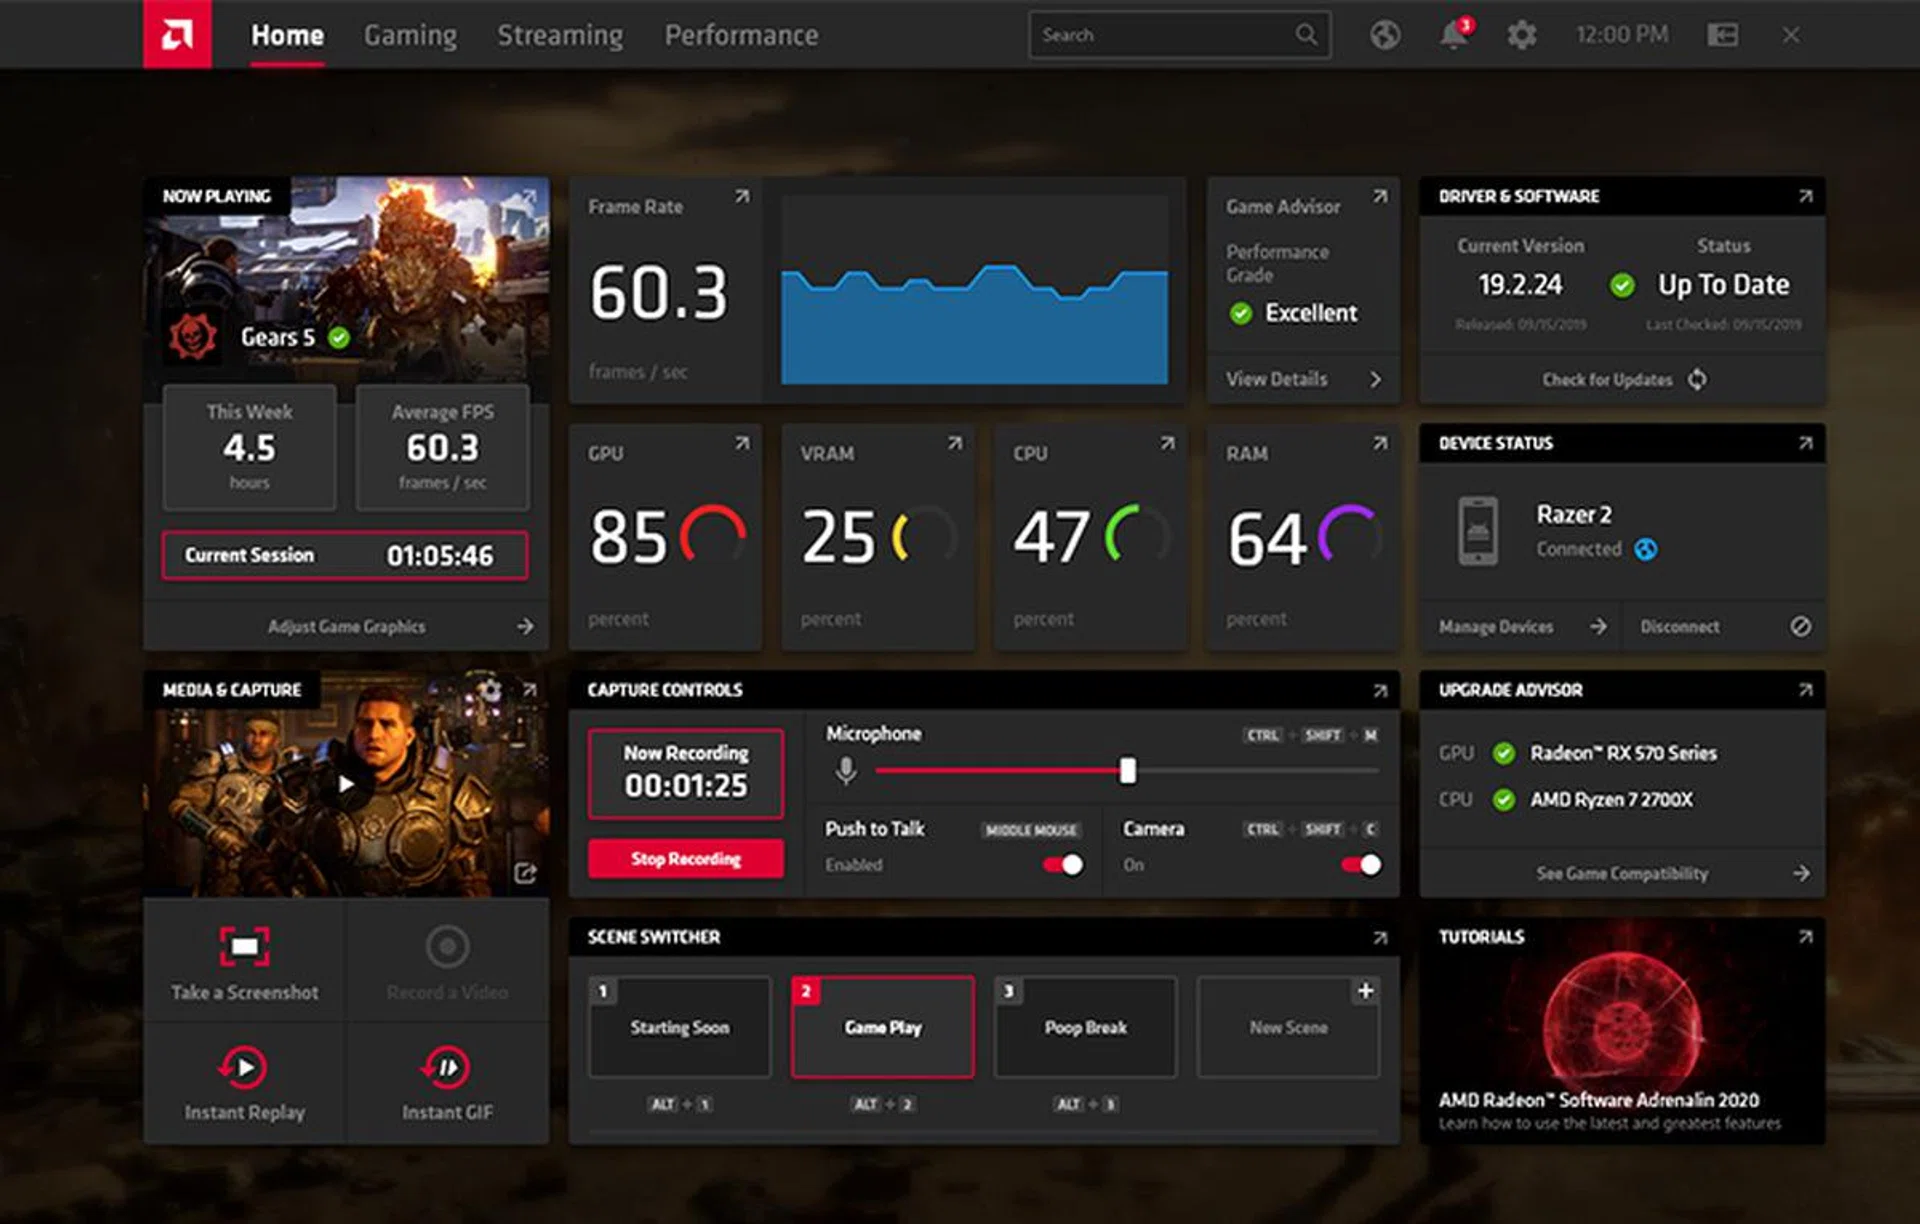The height and width of the screenshot is (1224, 1920).
Task: Activate Instant Replay icon
Action: tap(244, 1067)
